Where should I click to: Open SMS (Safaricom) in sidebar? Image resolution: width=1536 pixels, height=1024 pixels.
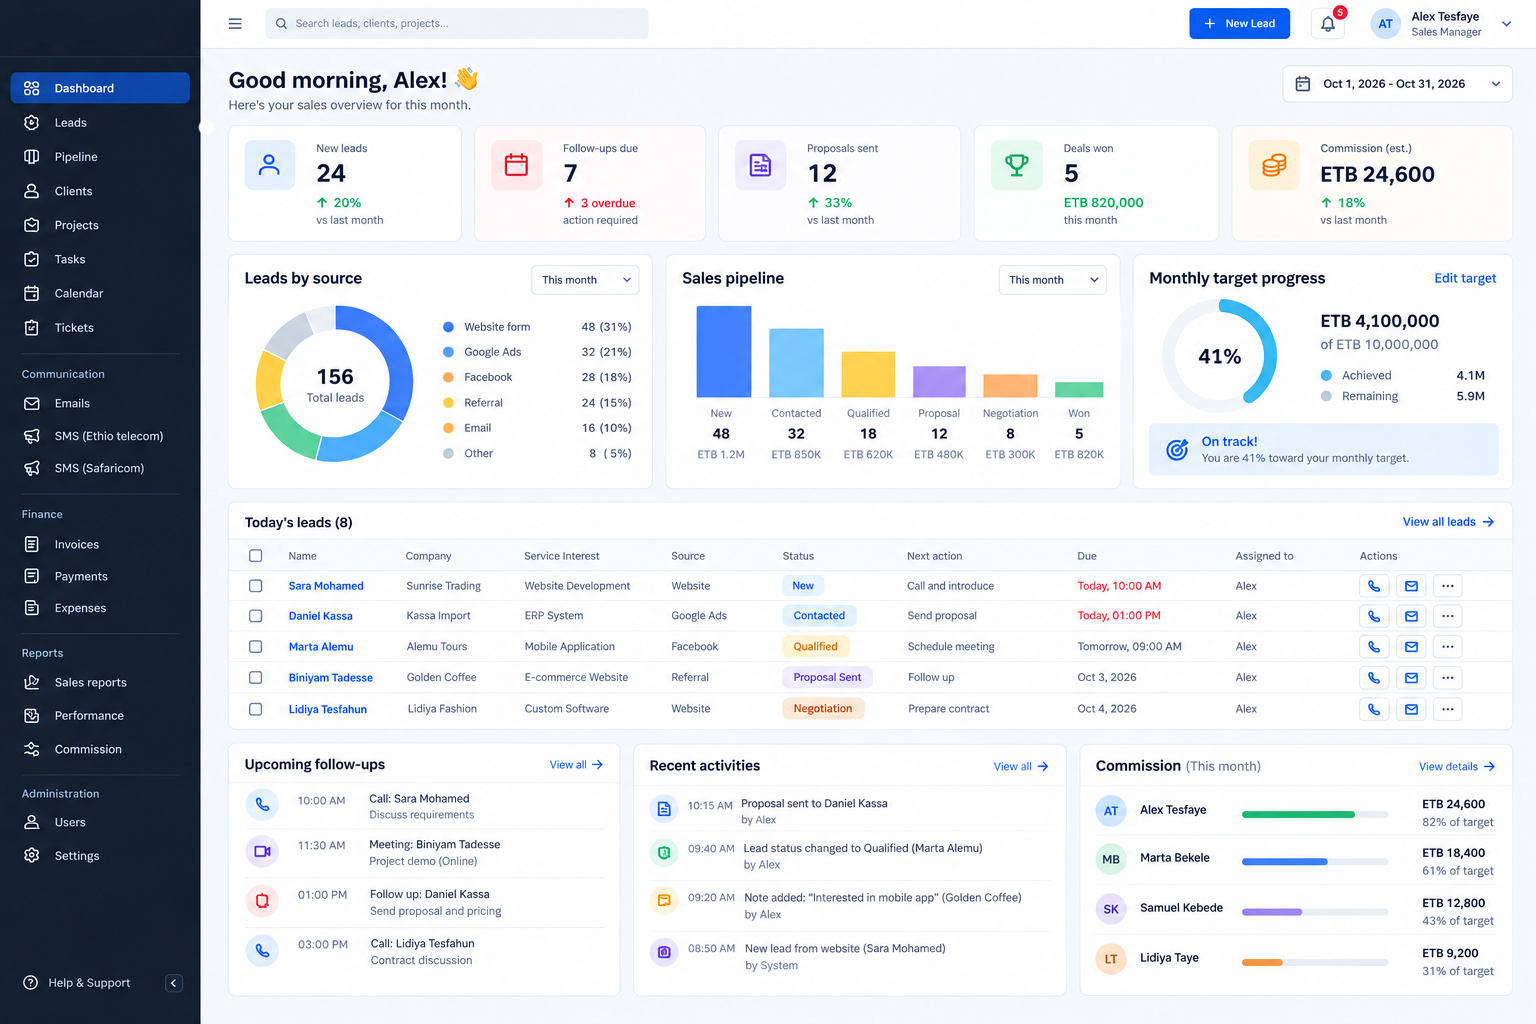100,468
